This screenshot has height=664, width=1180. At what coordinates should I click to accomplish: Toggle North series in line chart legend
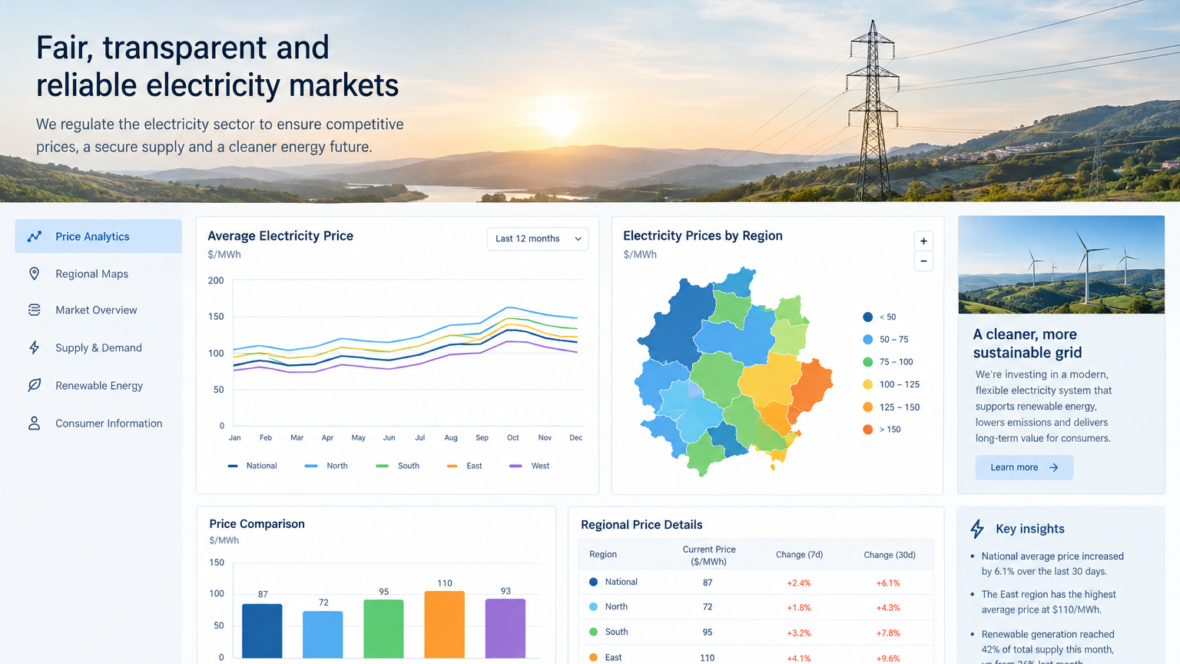point(326,466)
